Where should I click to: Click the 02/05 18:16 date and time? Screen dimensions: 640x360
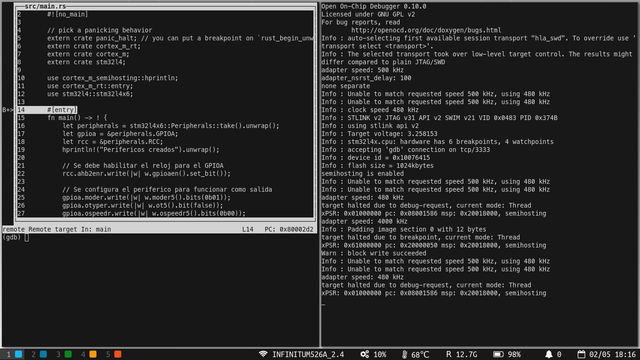612,354
